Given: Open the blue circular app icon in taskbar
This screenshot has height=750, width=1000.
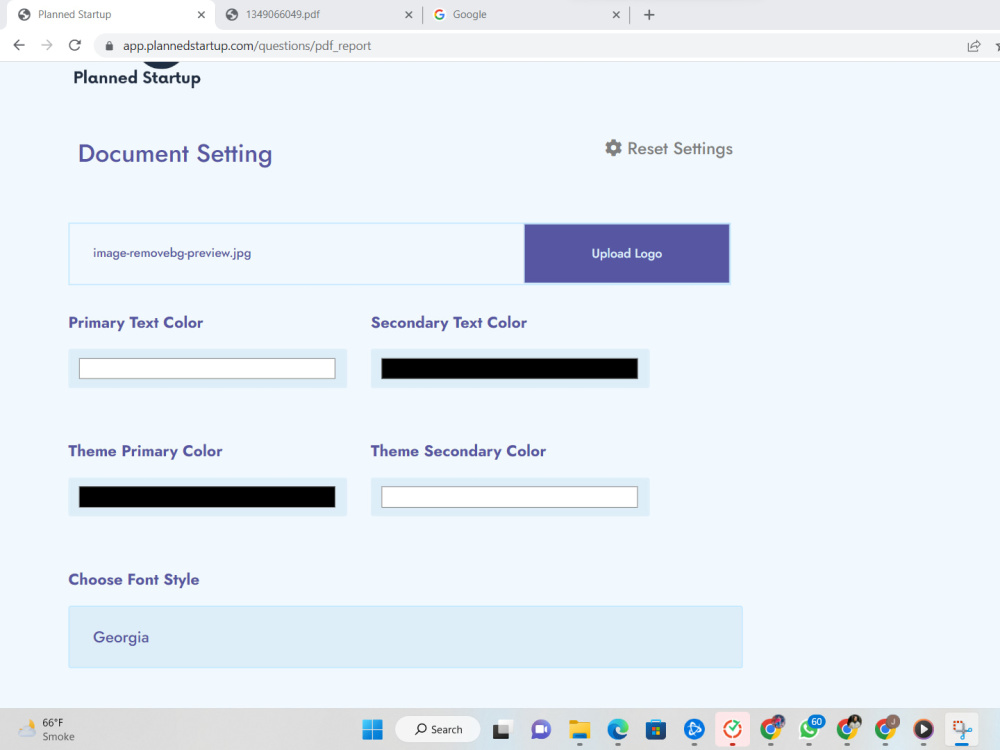Looking at the screenshot, I should (x=694, y=729).
